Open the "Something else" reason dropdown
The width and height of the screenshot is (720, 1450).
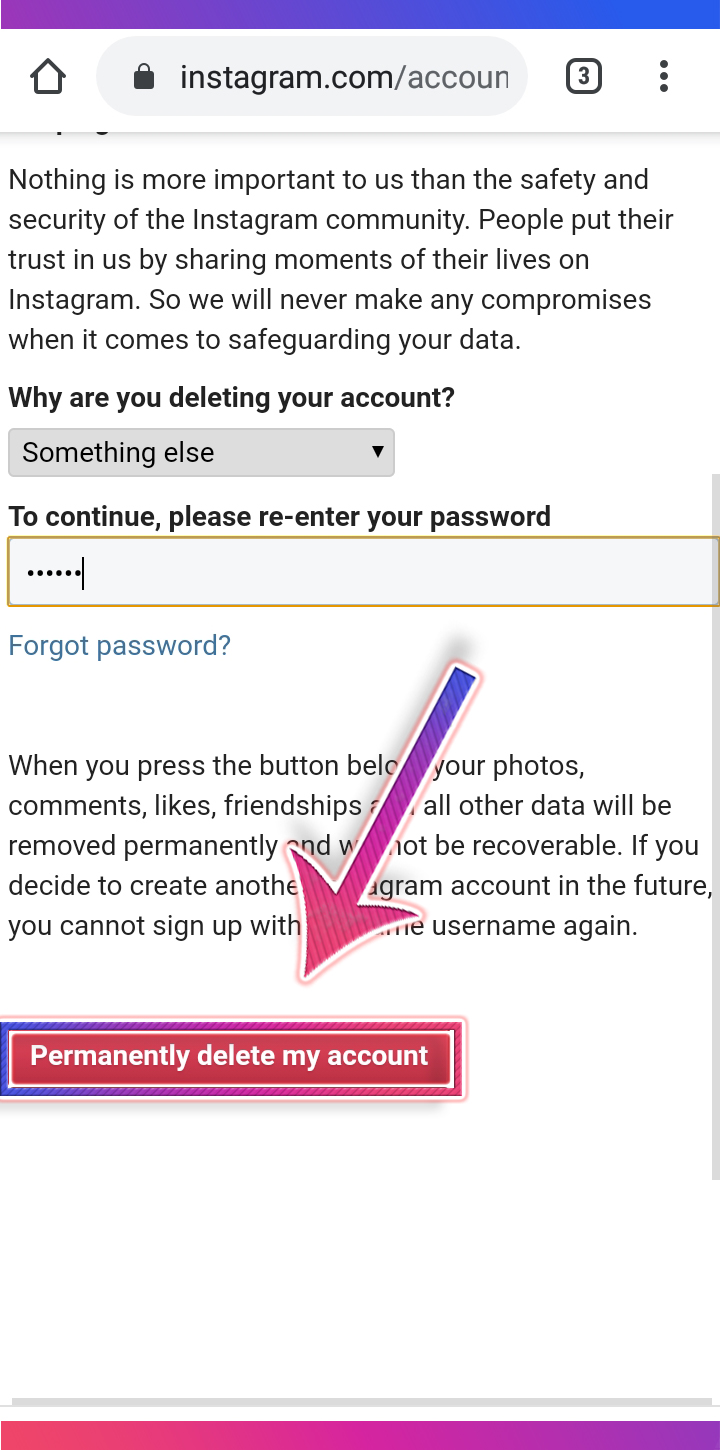[x=201, y=452]
